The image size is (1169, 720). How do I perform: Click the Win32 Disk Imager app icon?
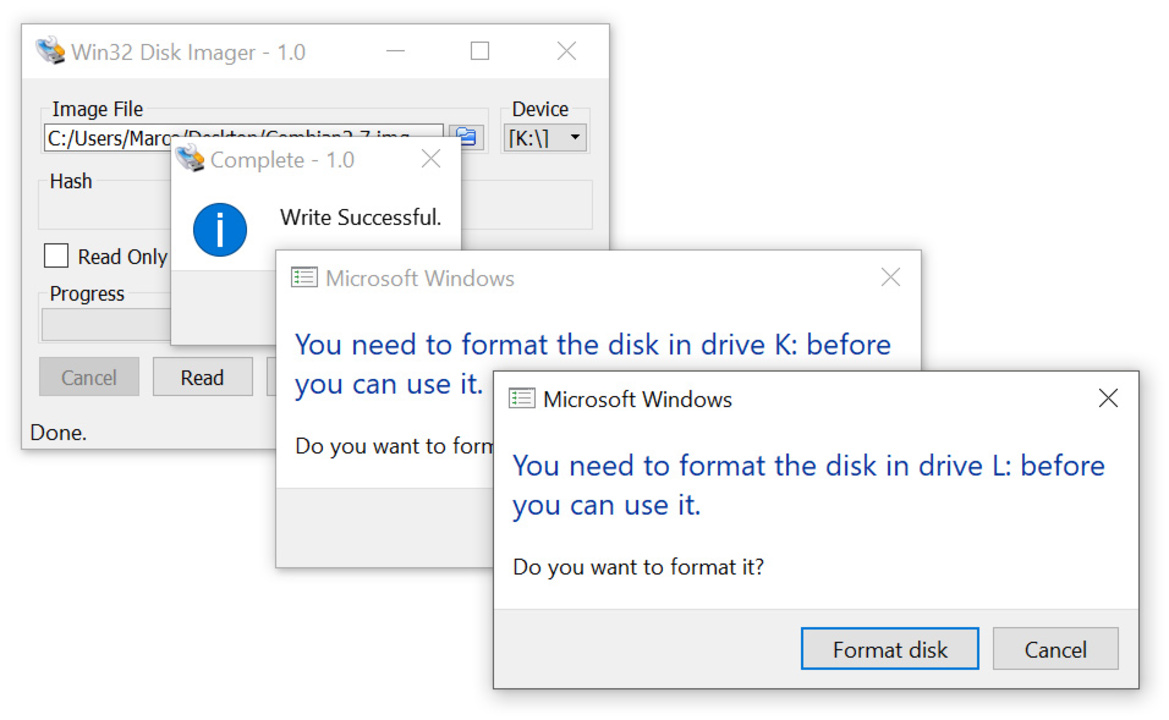(x=50, y=50)
